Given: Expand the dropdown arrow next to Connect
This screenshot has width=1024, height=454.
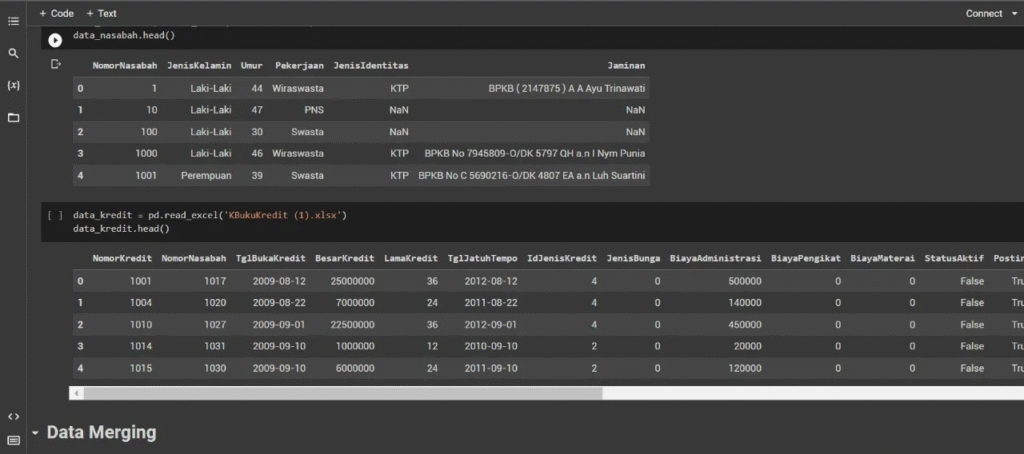Looking at the screenshot, I should (1014, 14).
